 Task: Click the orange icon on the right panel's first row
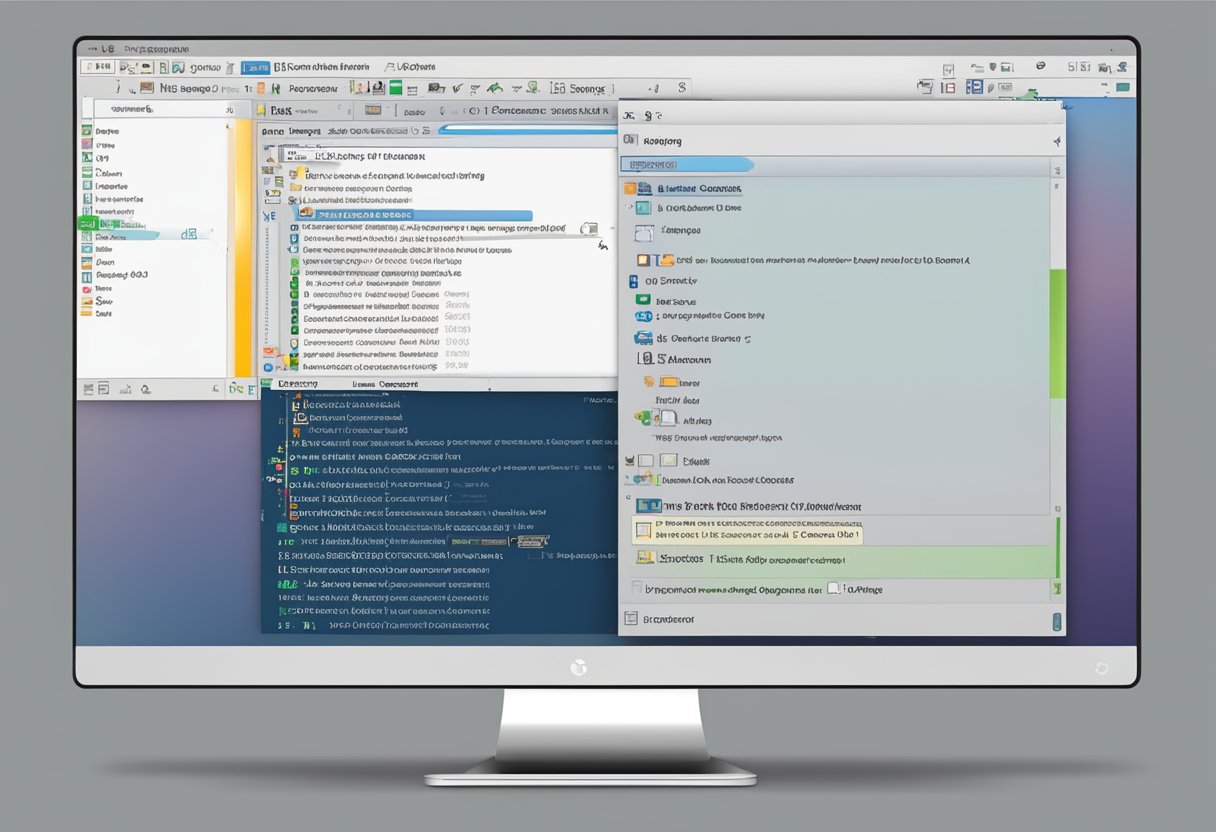pyautogui.click(x=630, y=188)
